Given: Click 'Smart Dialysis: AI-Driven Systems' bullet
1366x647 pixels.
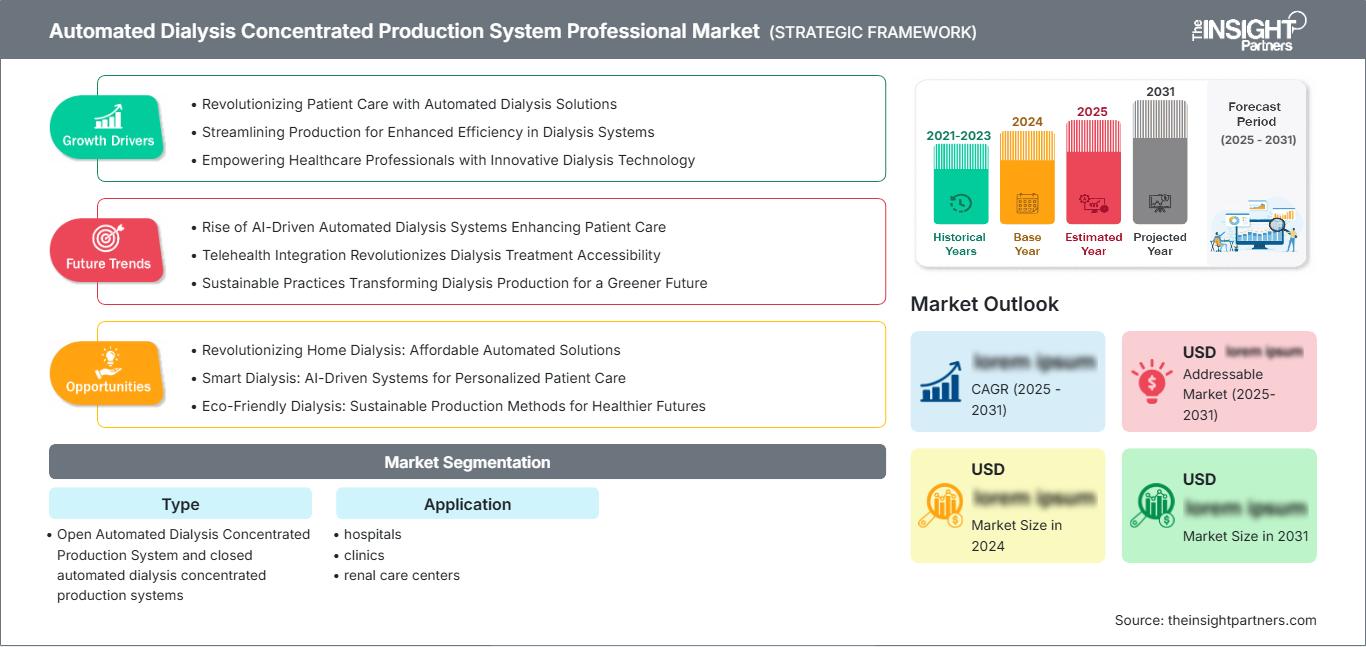Looking at the screenshot, I should tap(414, 378).
